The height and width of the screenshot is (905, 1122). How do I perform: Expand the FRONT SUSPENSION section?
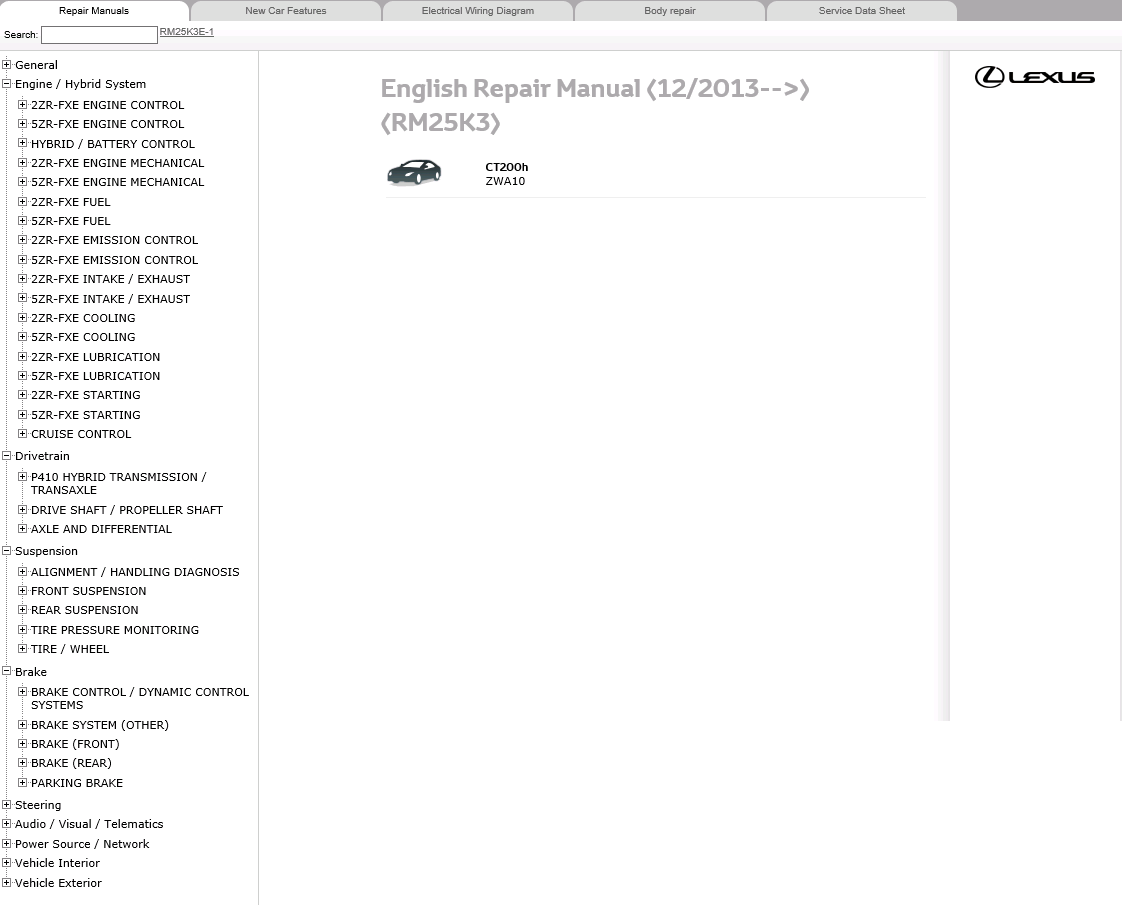(22, 591)
